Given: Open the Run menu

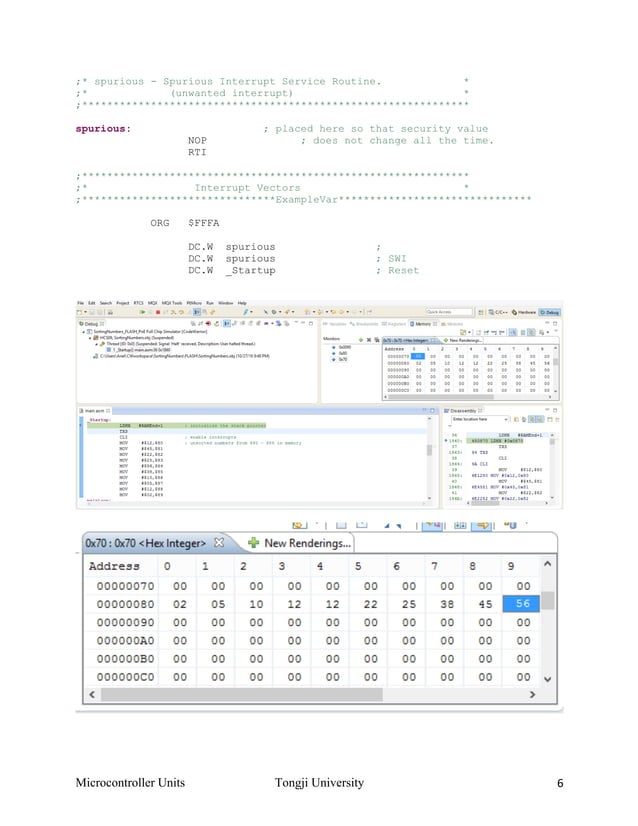Looking at the screenshot, I should point(210,303).
